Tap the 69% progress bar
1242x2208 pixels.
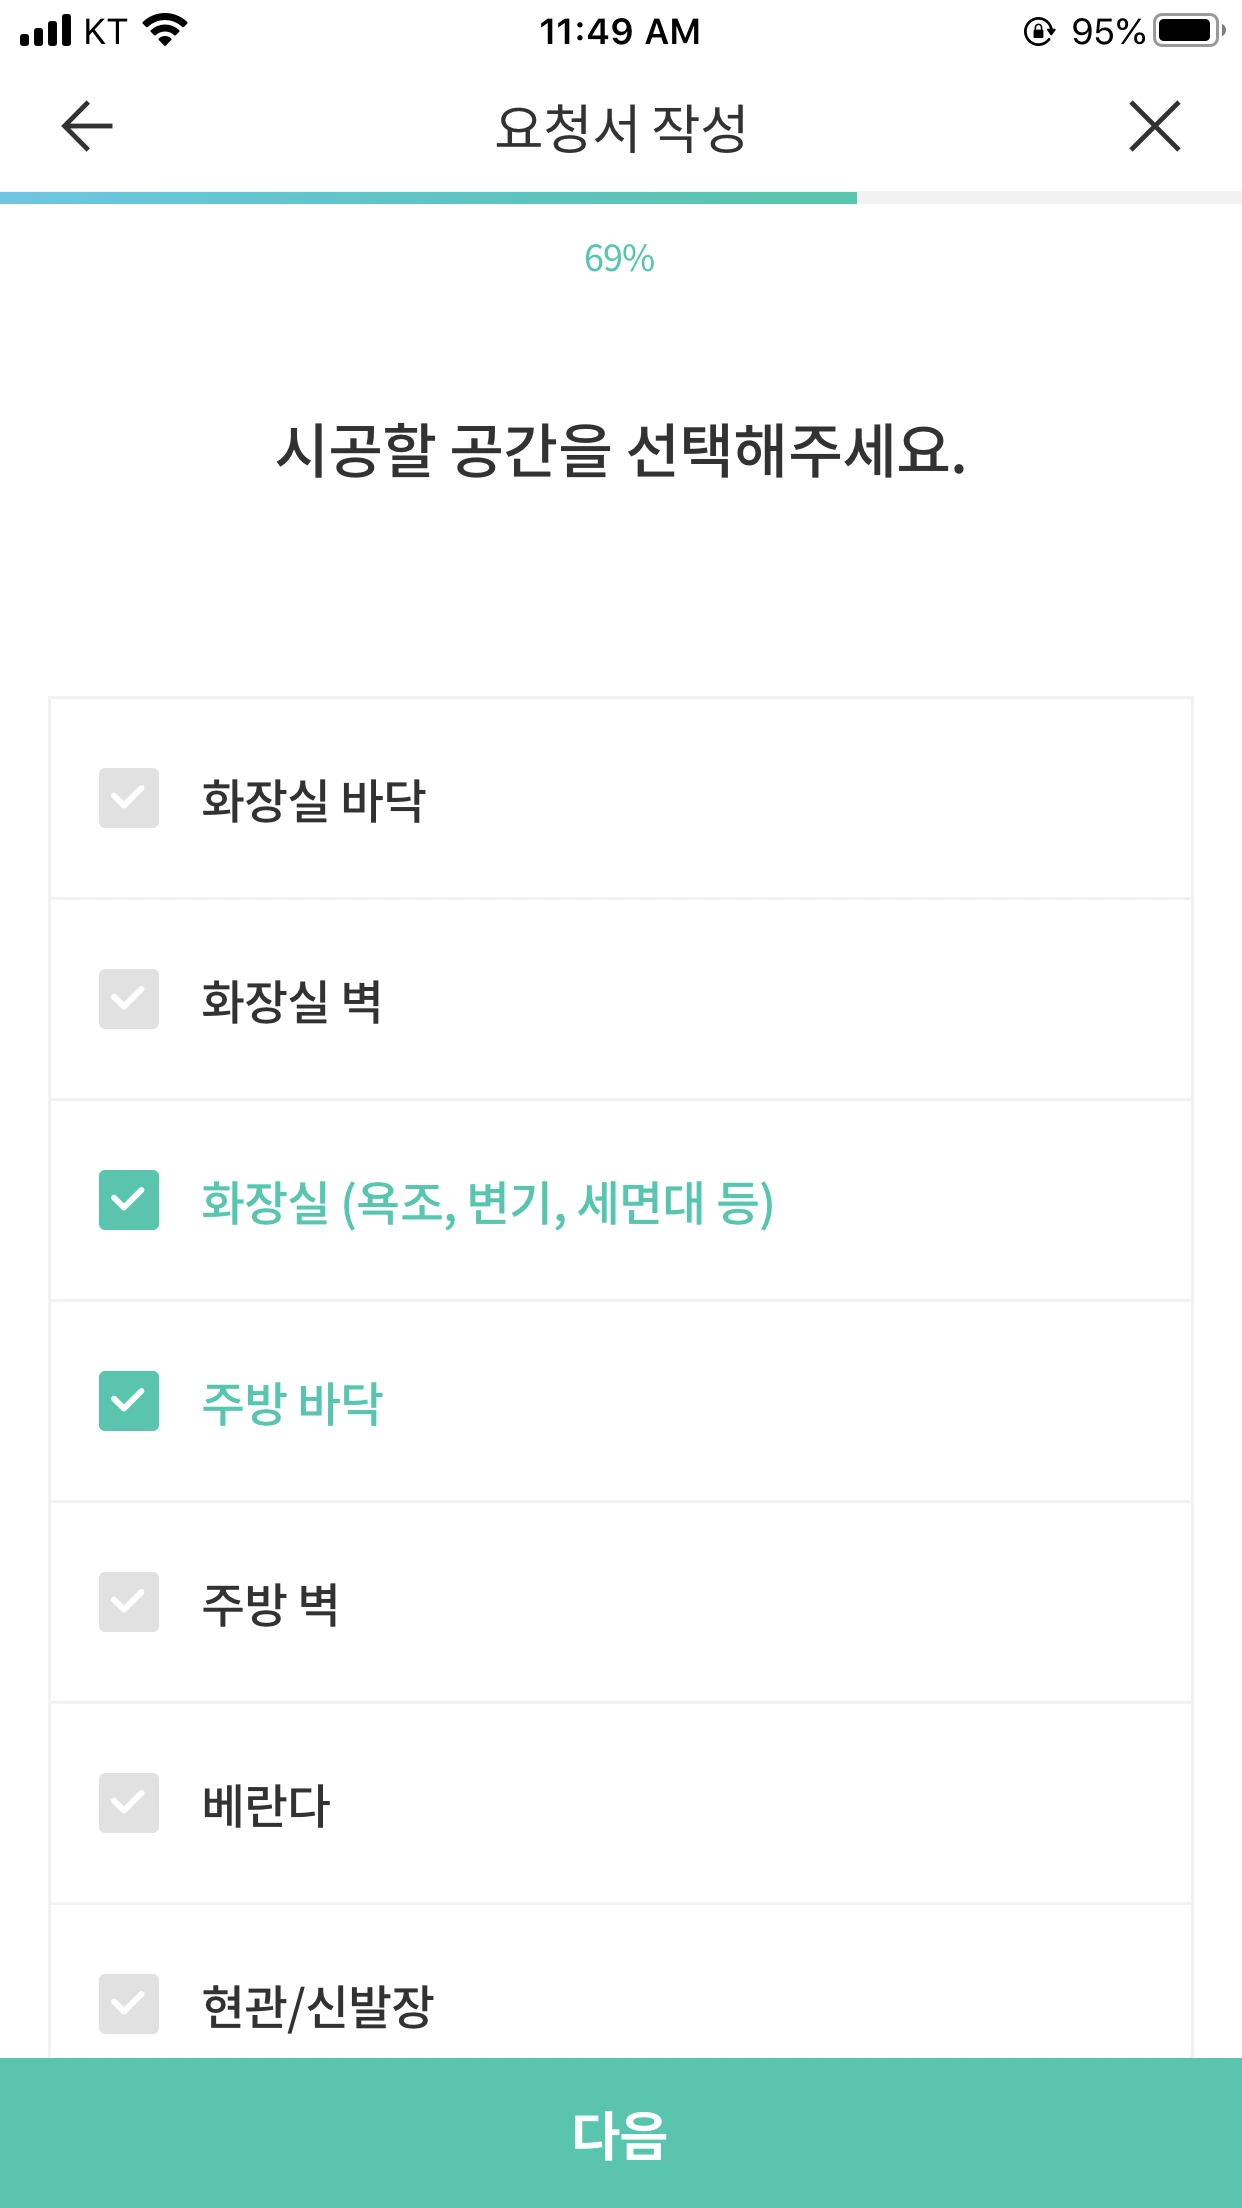point(621,198)
